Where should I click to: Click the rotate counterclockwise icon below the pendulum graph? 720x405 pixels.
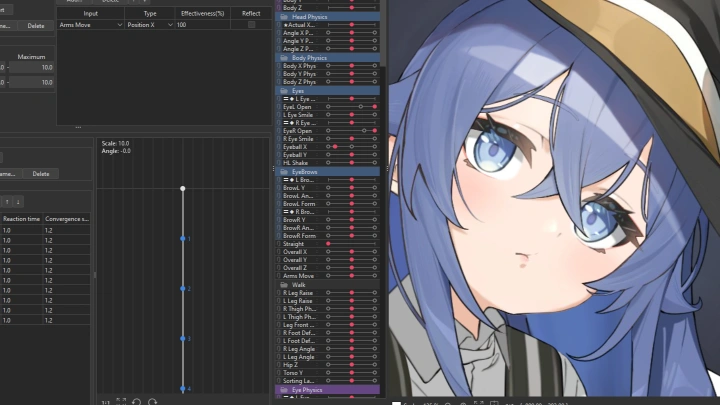point(136,402)
